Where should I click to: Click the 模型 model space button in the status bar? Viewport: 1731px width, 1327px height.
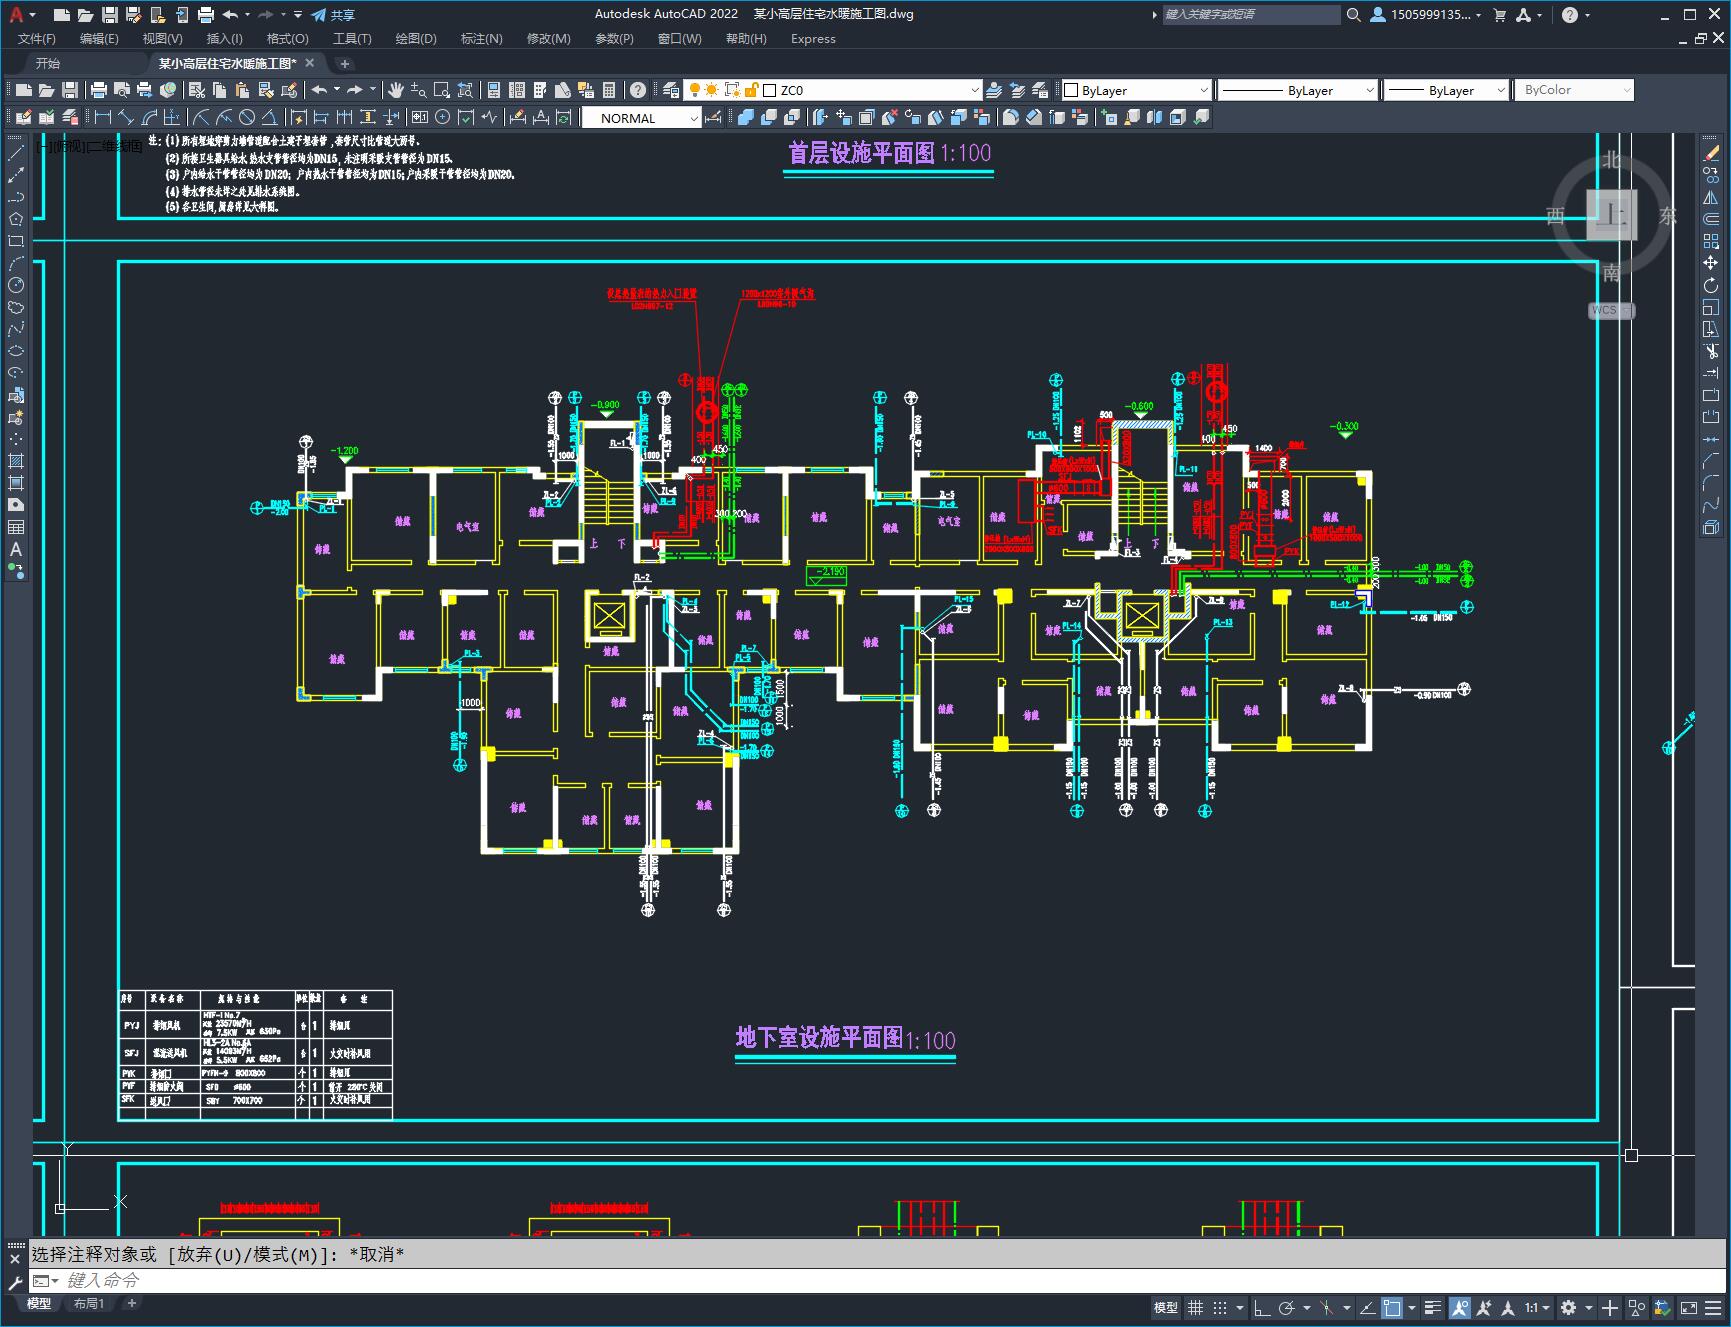click(1165, 1307)
